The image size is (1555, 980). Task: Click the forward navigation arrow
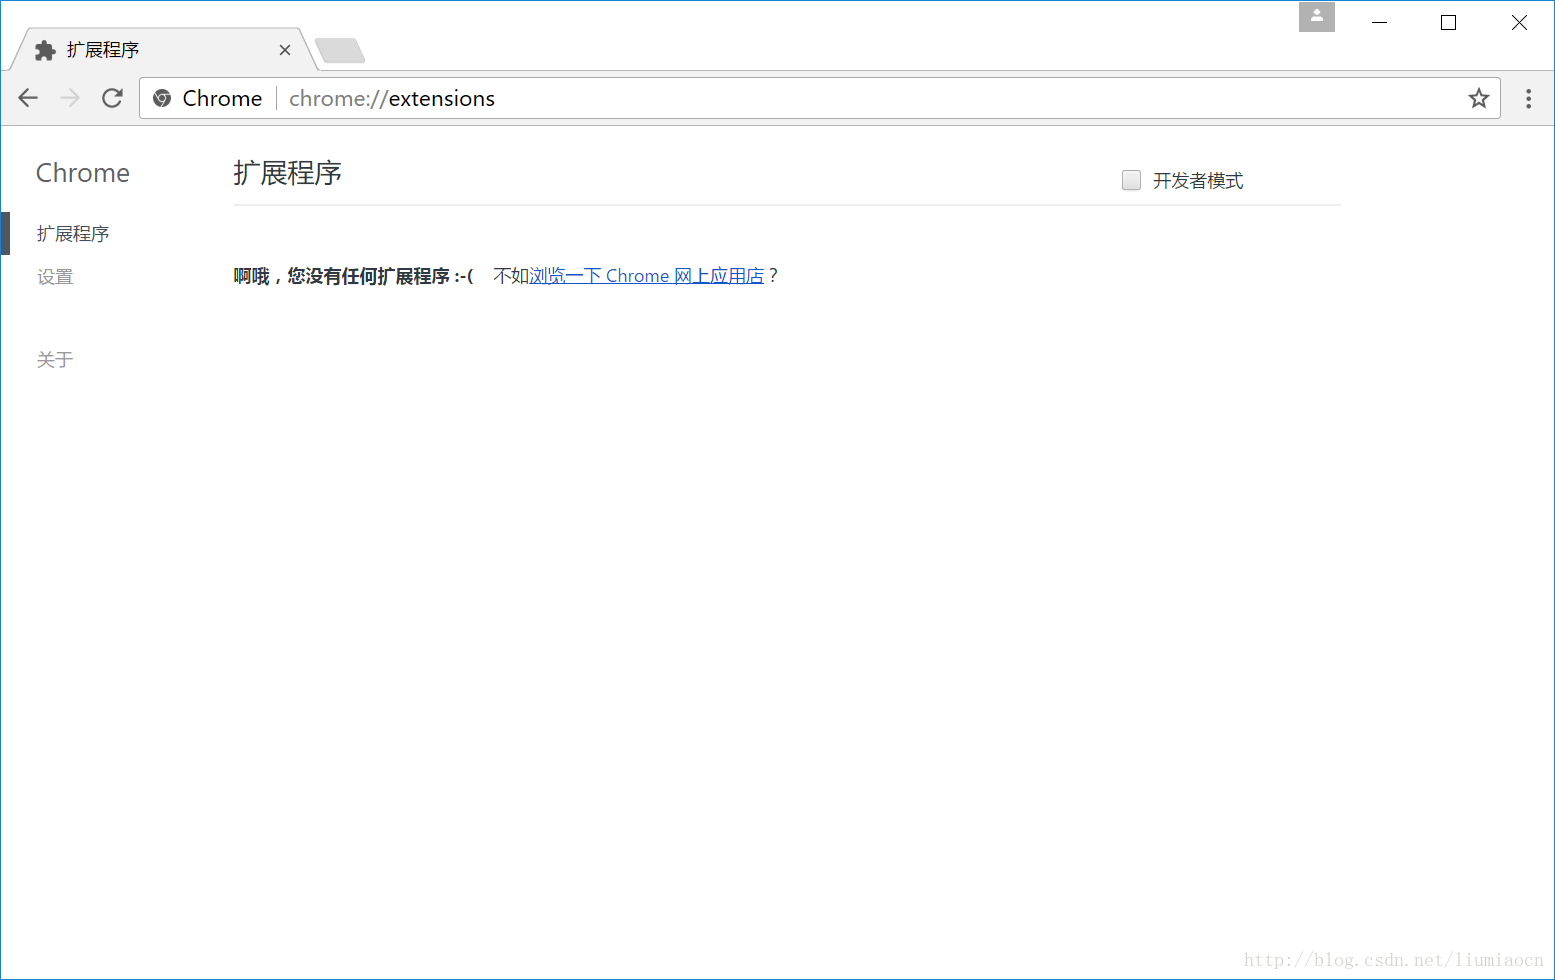70,98
